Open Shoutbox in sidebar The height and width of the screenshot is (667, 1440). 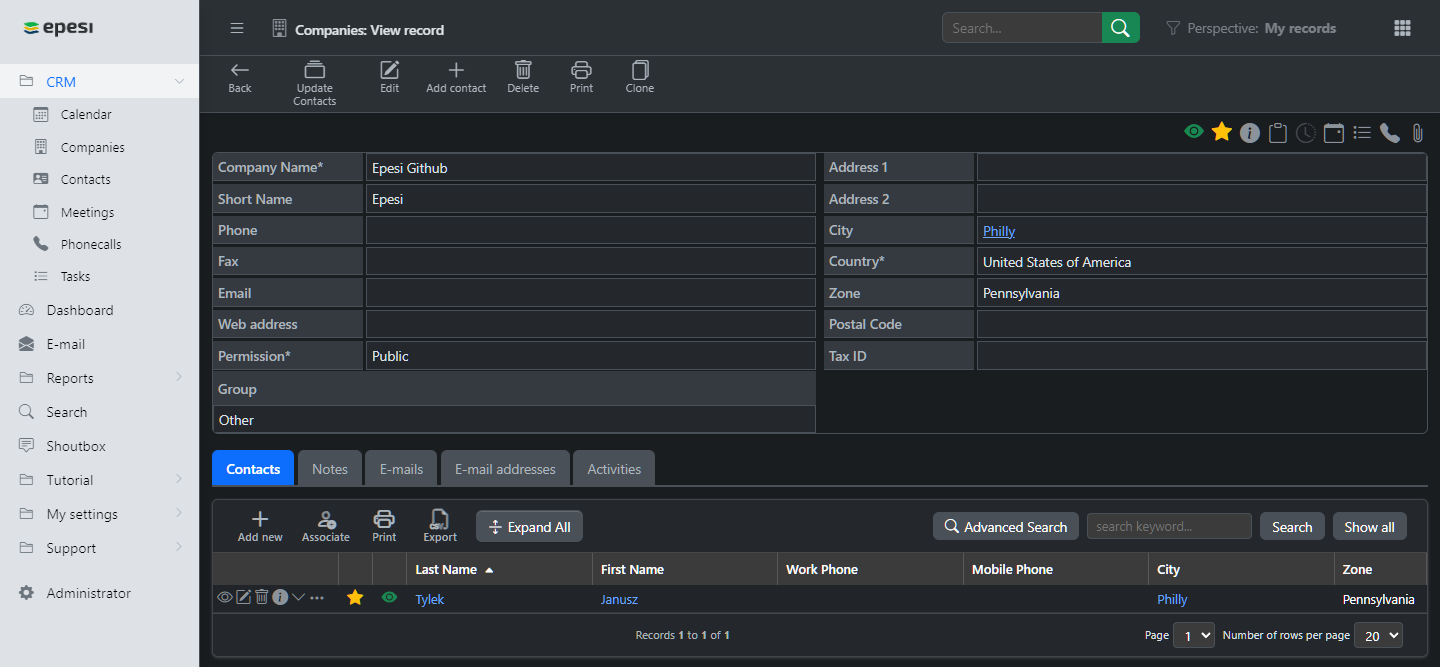coord(76,446)
